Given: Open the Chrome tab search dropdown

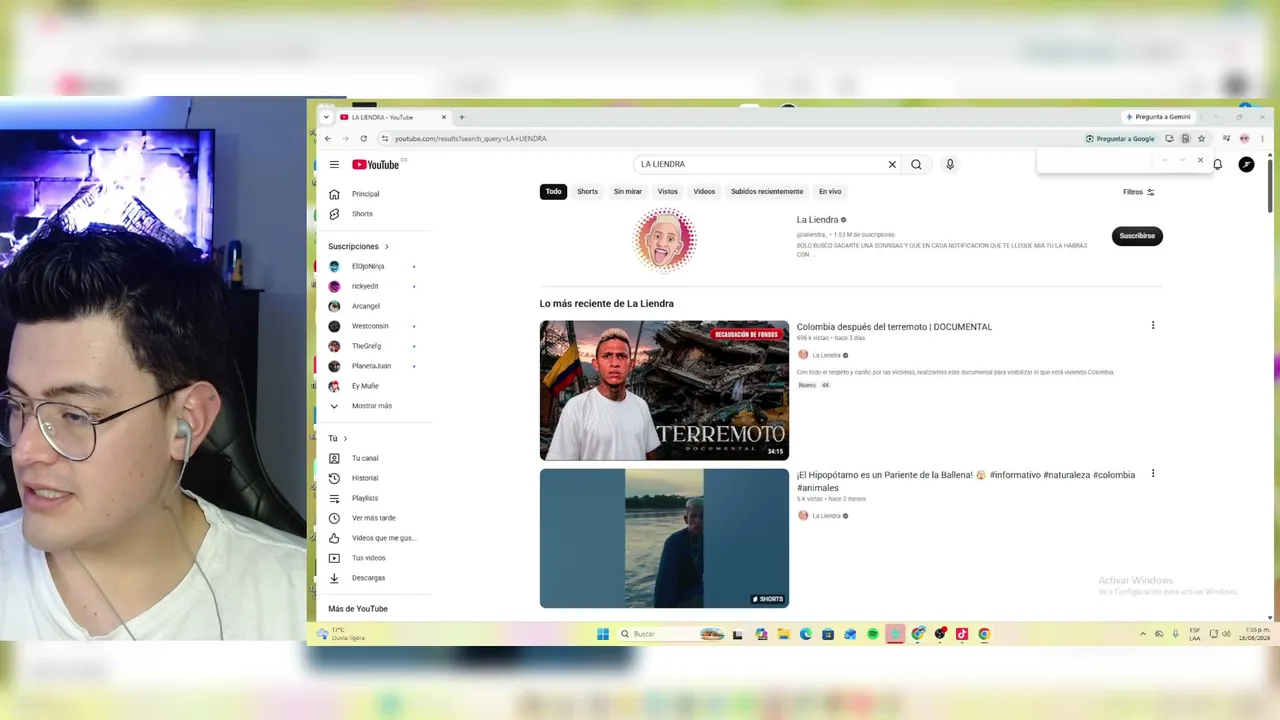Looking at the screenshot, I should coord(326,117).
